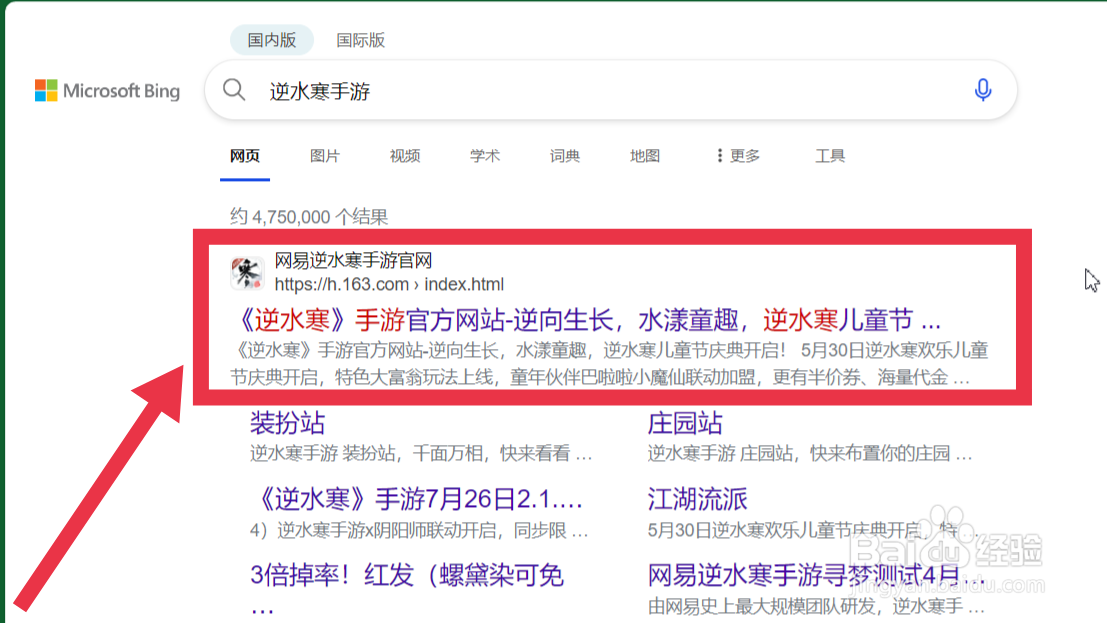Click the 5月30日逆水寒欢乐儿童节 result description
Image resolution: width=1107 pixels, height=623 pixels.
click(611, 364)
